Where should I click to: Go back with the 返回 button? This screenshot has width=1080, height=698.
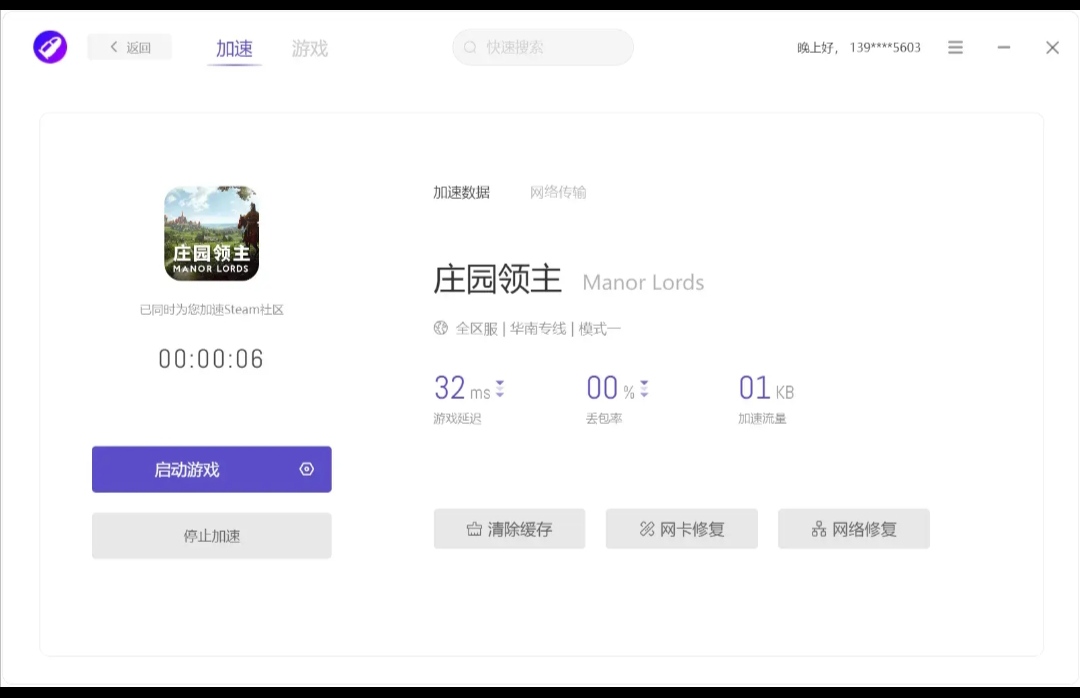point(130,47)
